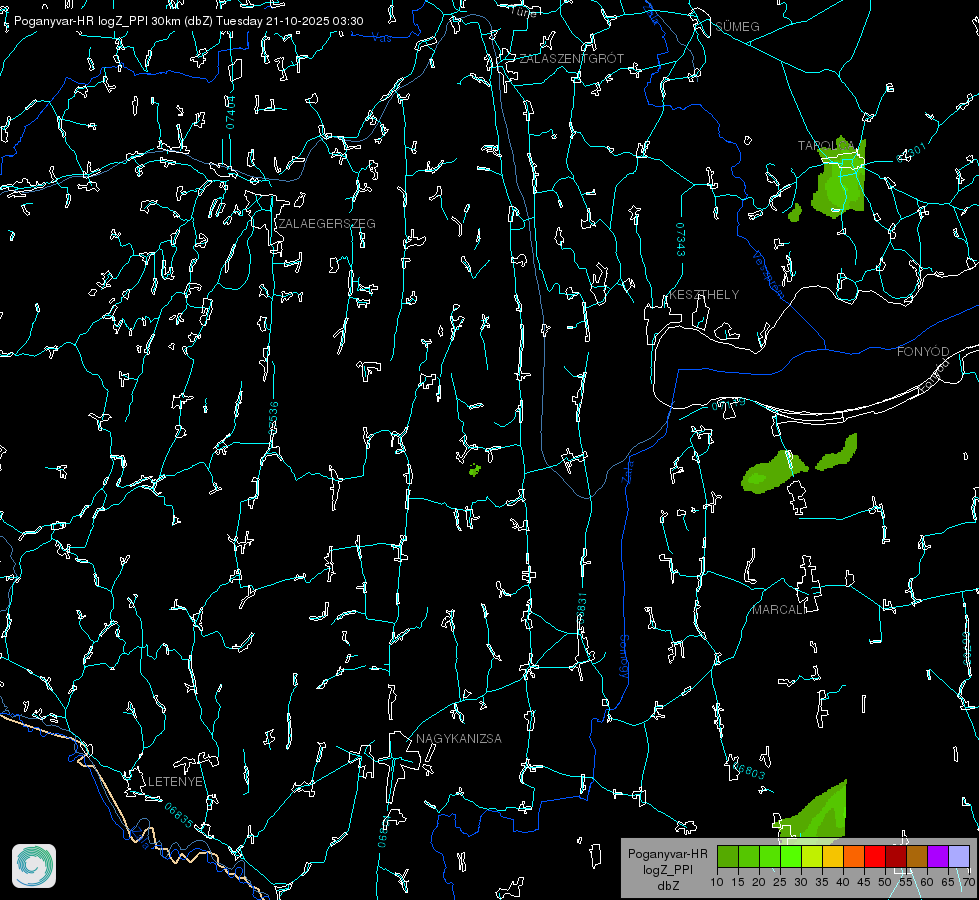Click the legend scale value 10

pyautogui.click(x=717, y=882)
